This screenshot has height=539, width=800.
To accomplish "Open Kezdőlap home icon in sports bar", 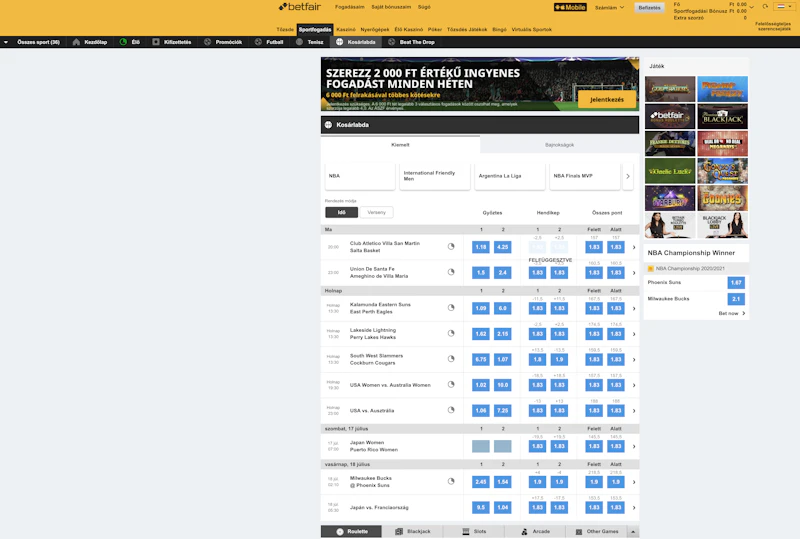I will pyautogui.click(x=90, y=42).
